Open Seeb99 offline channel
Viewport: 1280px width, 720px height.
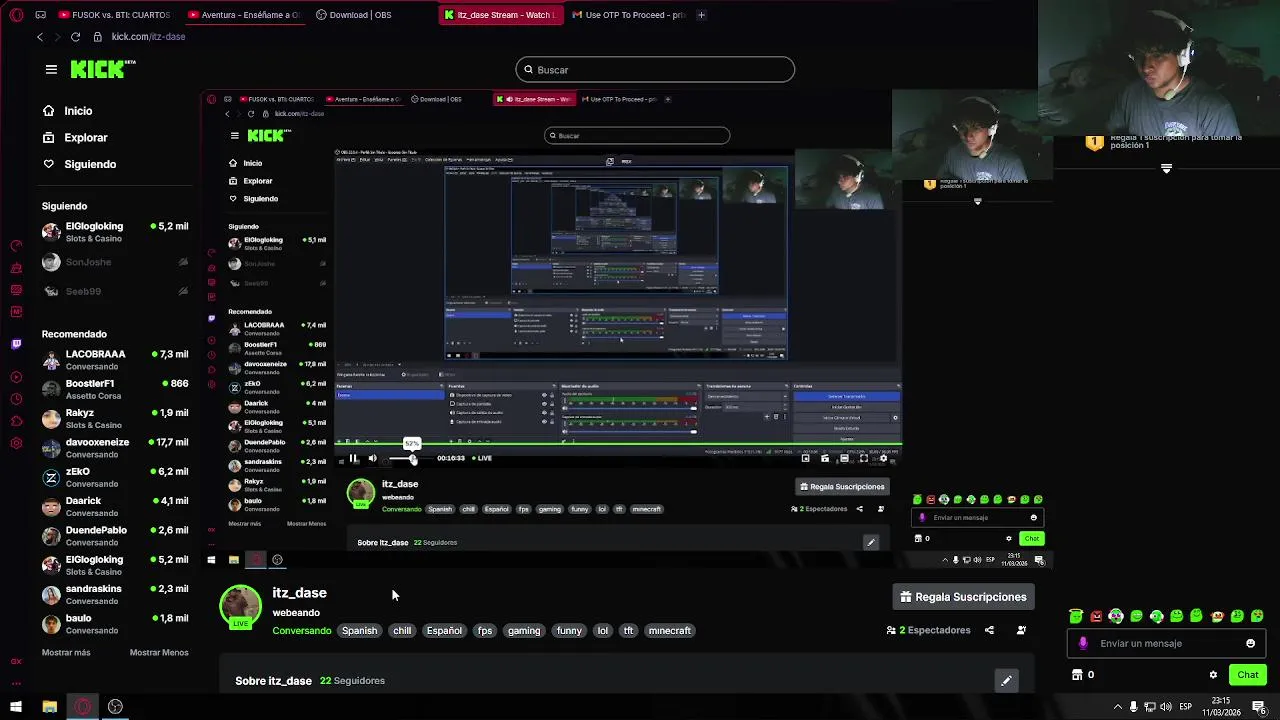pos(115,291)
